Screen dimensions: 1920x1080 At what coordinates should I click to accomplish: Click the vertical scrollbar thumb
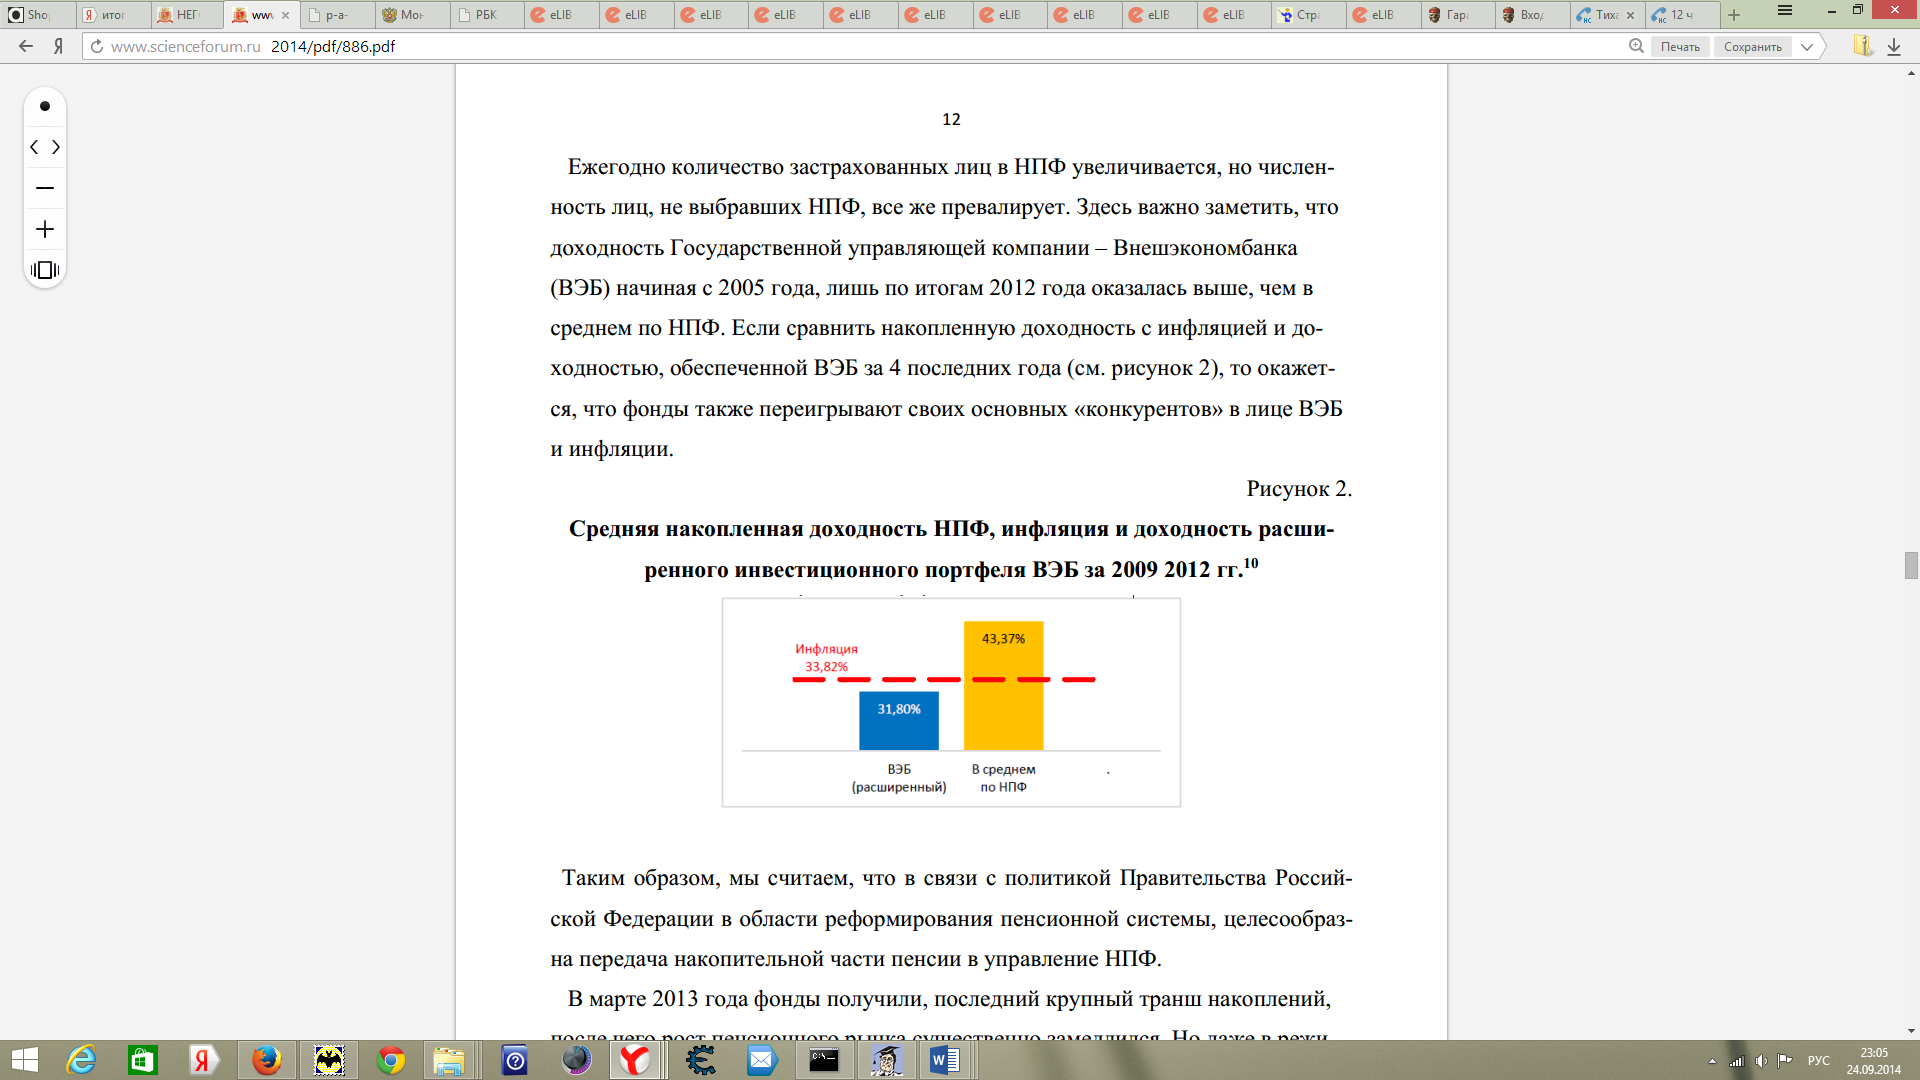(1911, 565)
